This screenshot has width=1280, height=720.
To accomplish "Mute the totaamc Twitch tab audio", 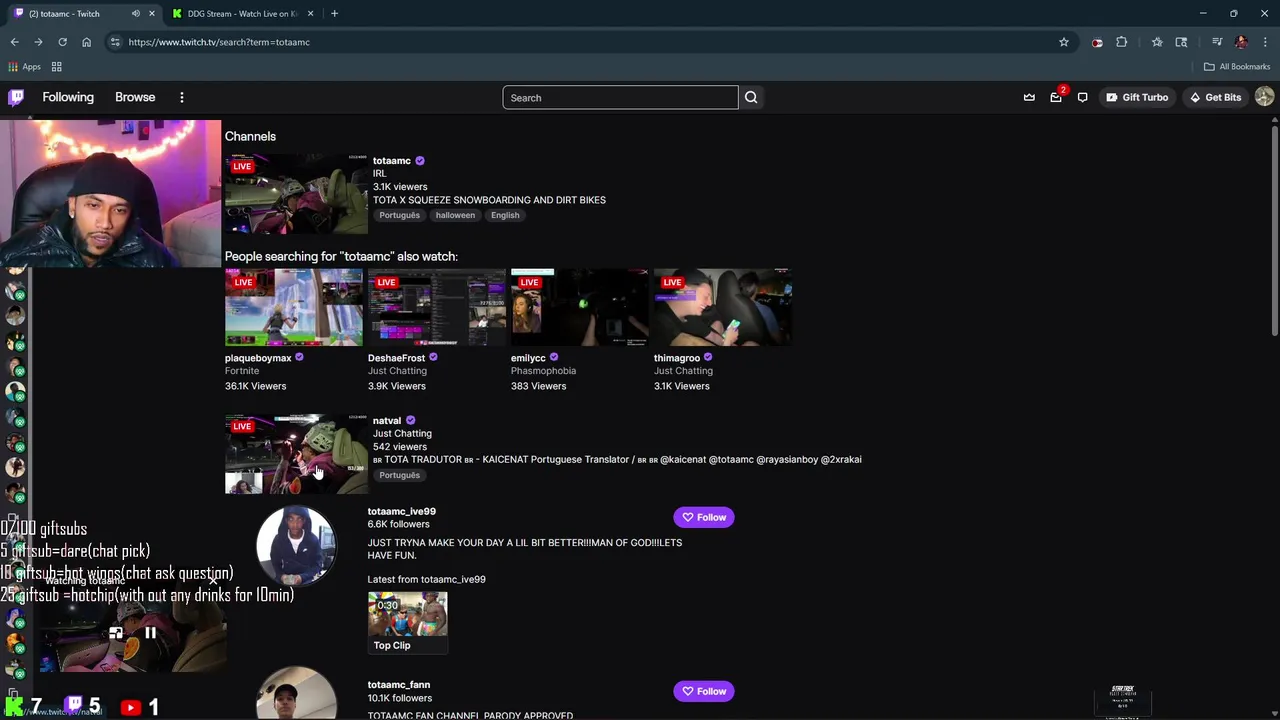I will click(x=135, y=14).
